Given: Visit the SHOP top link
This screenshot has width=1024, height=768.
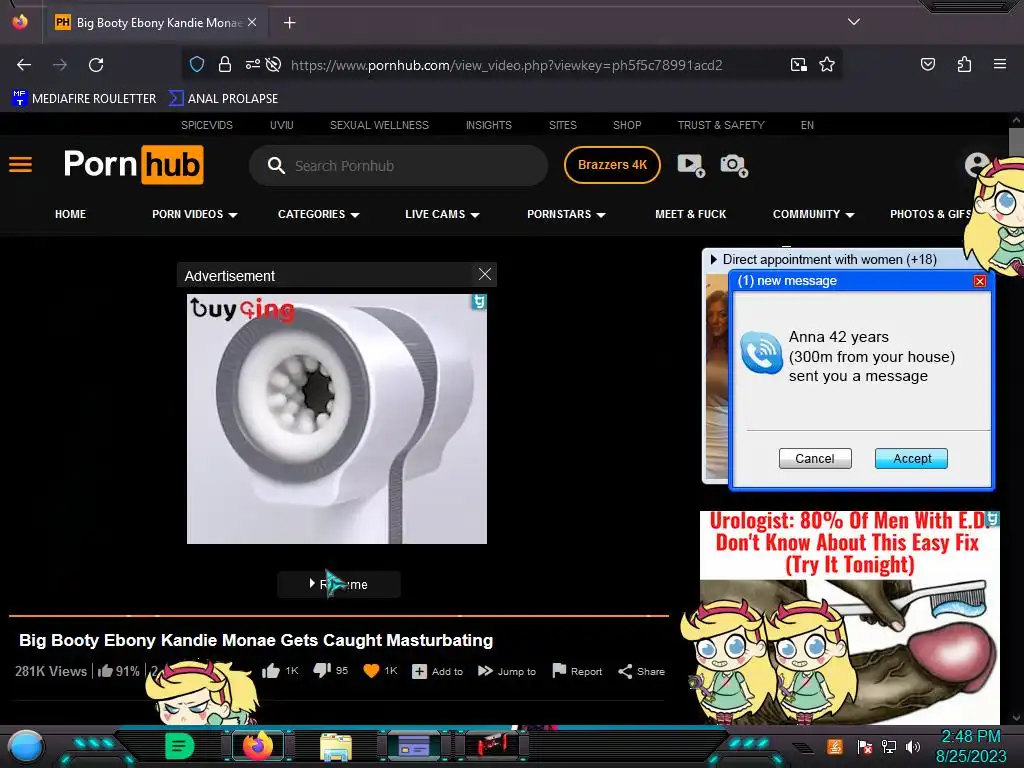Looking at the screenshot, I should [627, 125].
